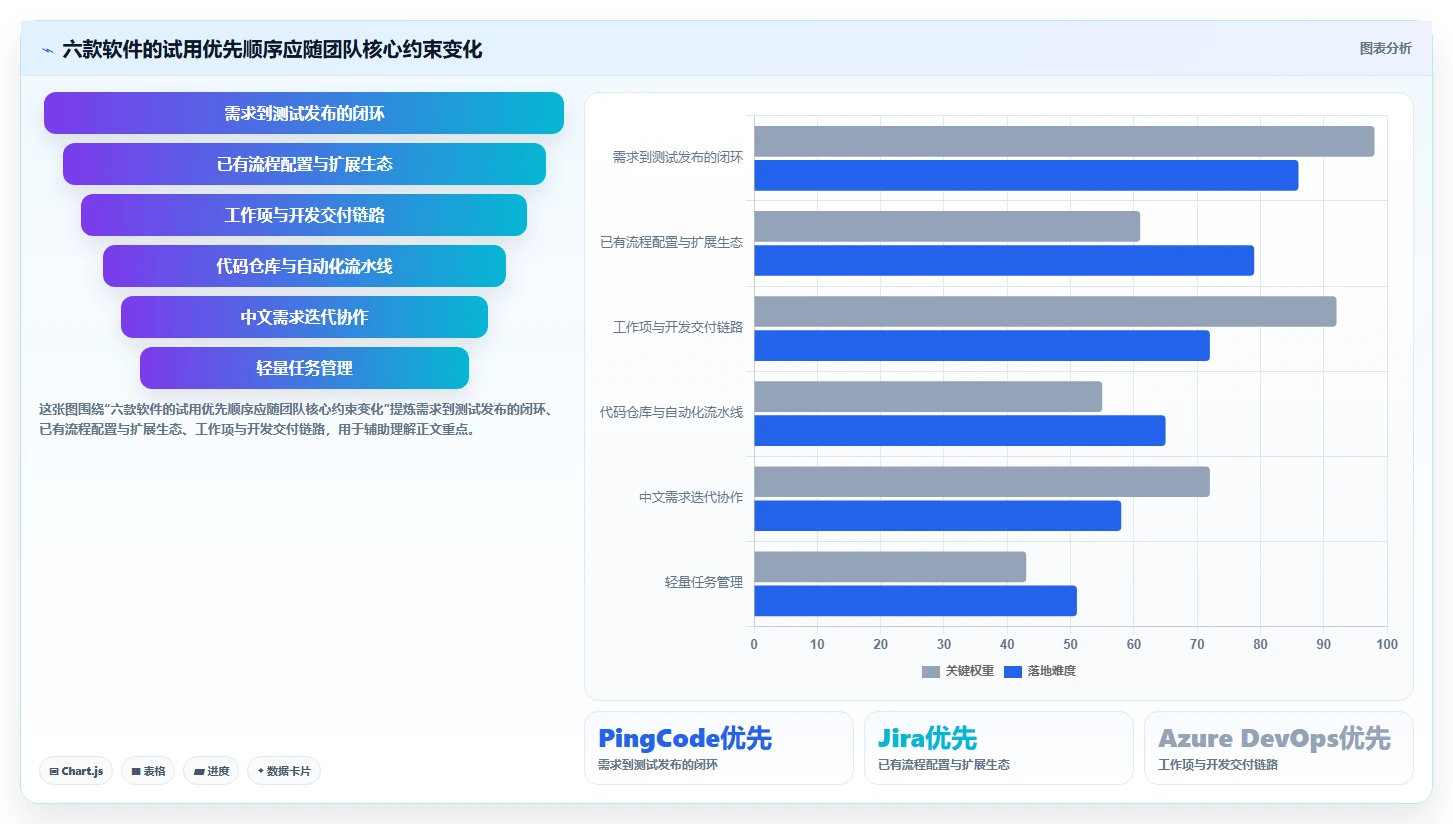Screen dimensions: 1453x824
Task: Click the x-axis value 0
Action: click(x=754, y=644)
